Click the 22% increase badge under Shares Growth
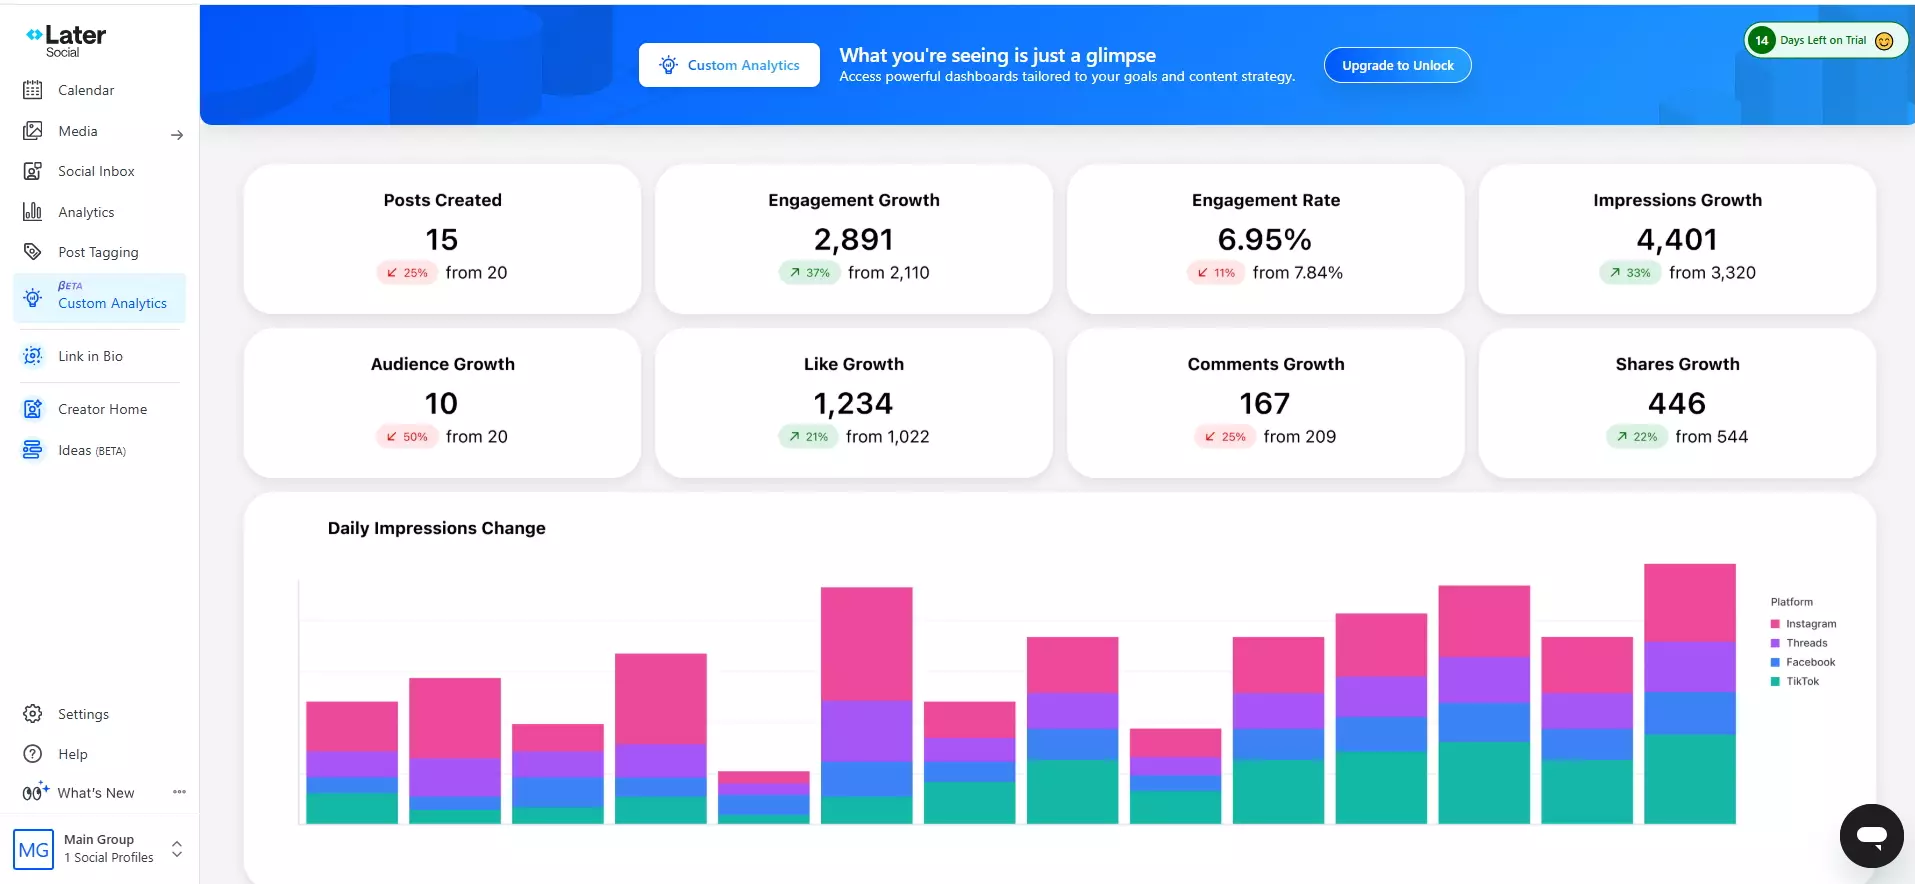This screenshot has width=1915, height=884. click(x=1637, y=437)
